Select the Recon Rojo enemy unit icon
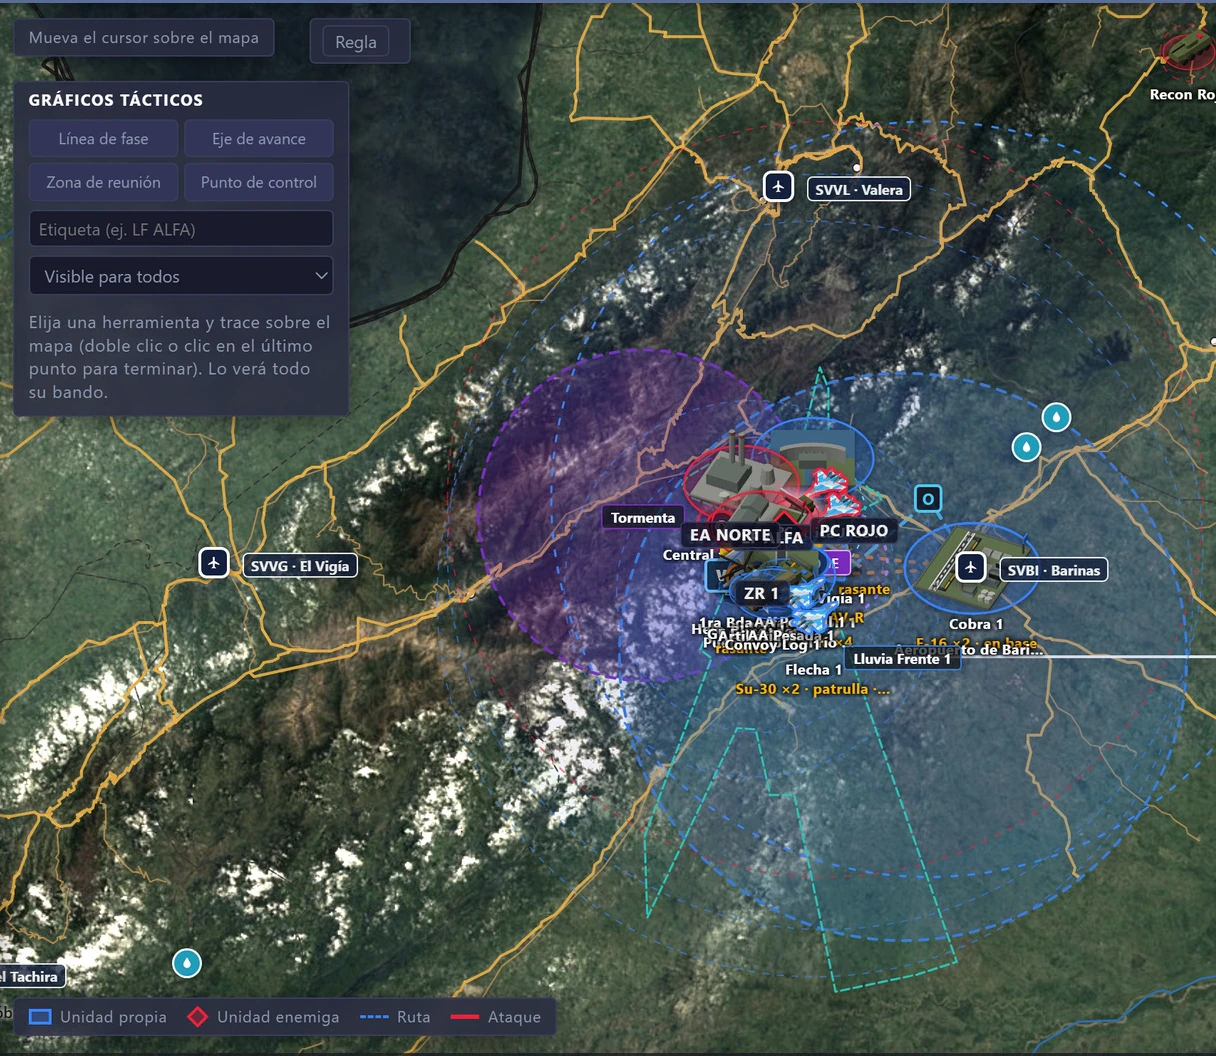1216x1056 pixels. (x=1191, y=50)
